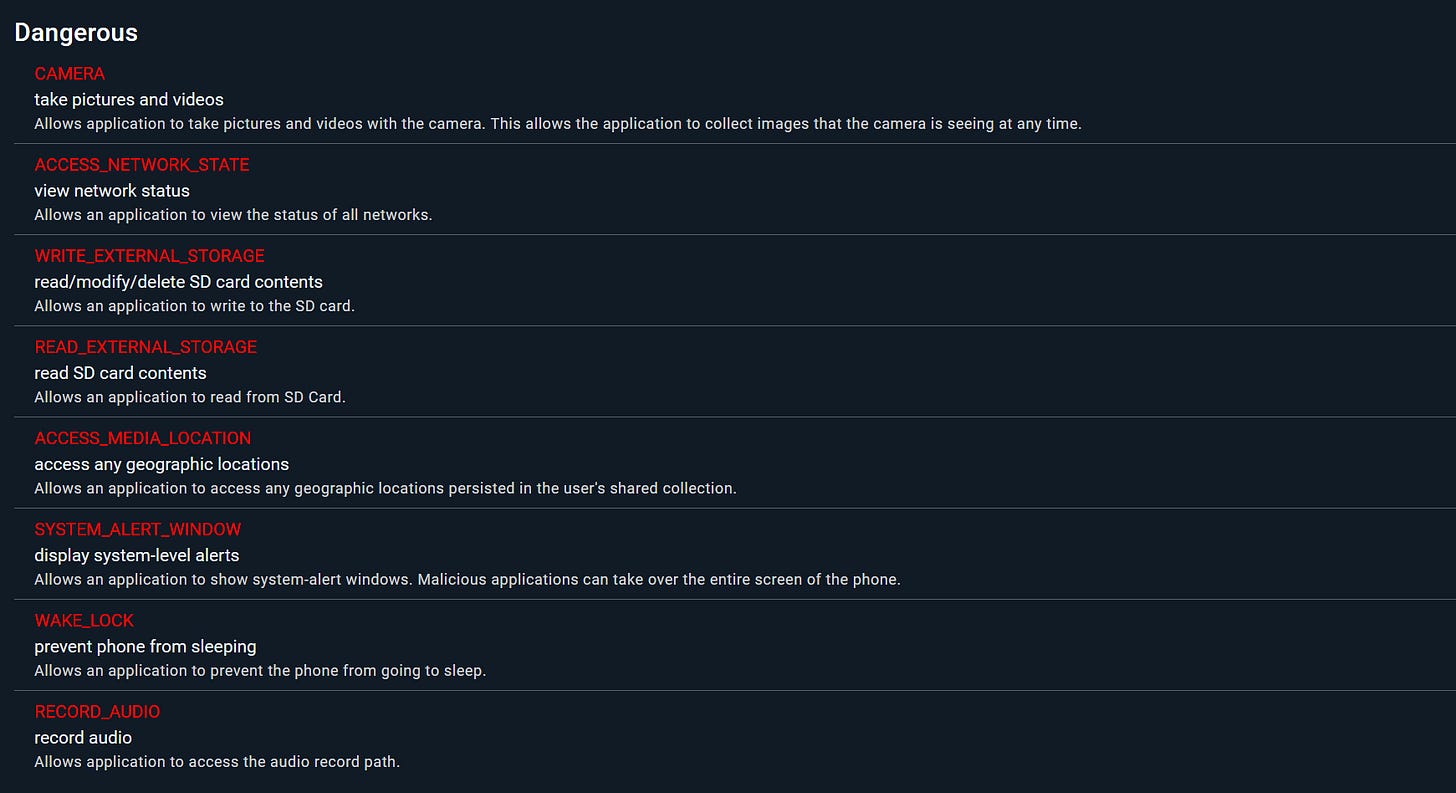Click the WRITE_EXTERNAL_STORAGE permission label
The image size is (1456, 793).
(x=149, y=255)
